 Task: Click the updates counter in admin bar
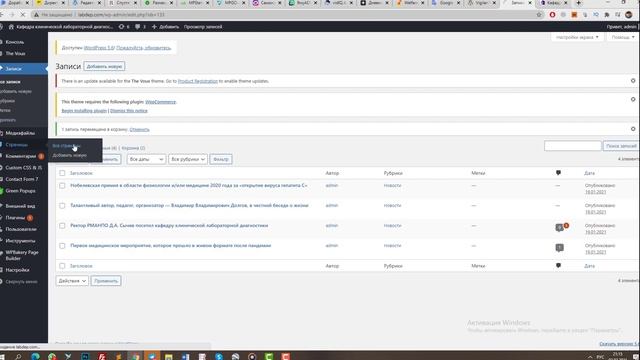124,27
